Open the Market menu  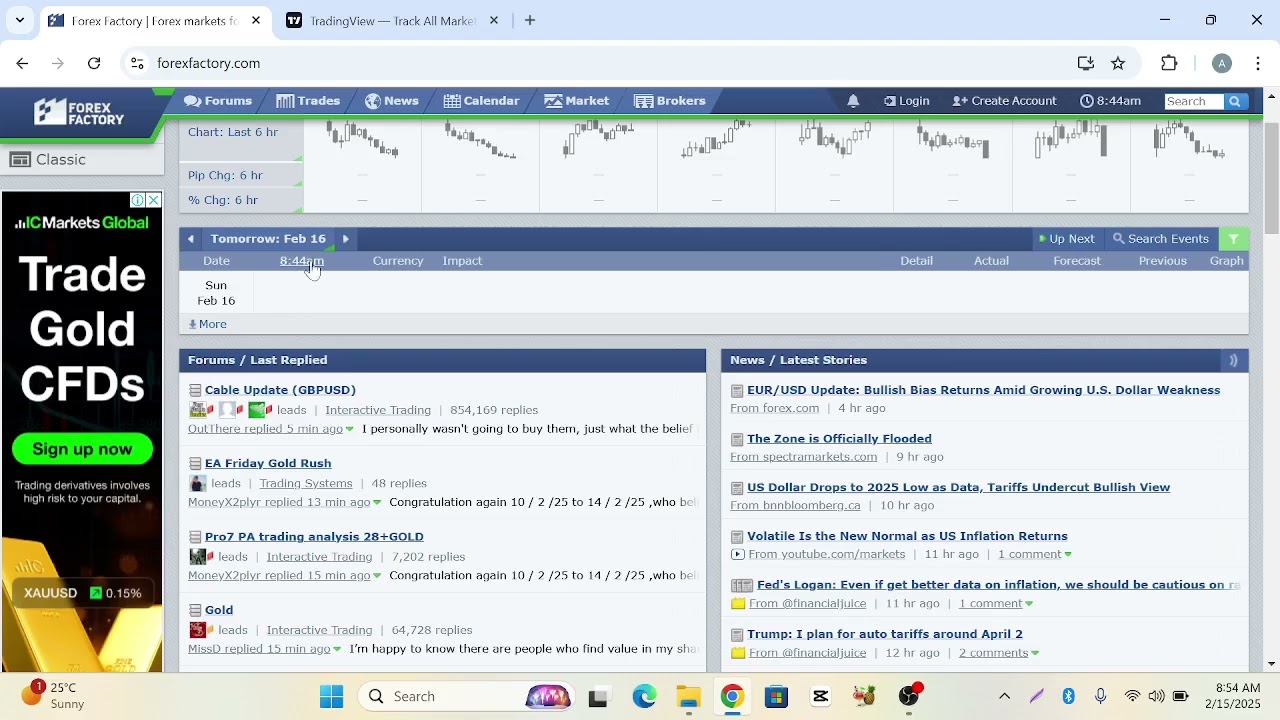coord(576,101)
